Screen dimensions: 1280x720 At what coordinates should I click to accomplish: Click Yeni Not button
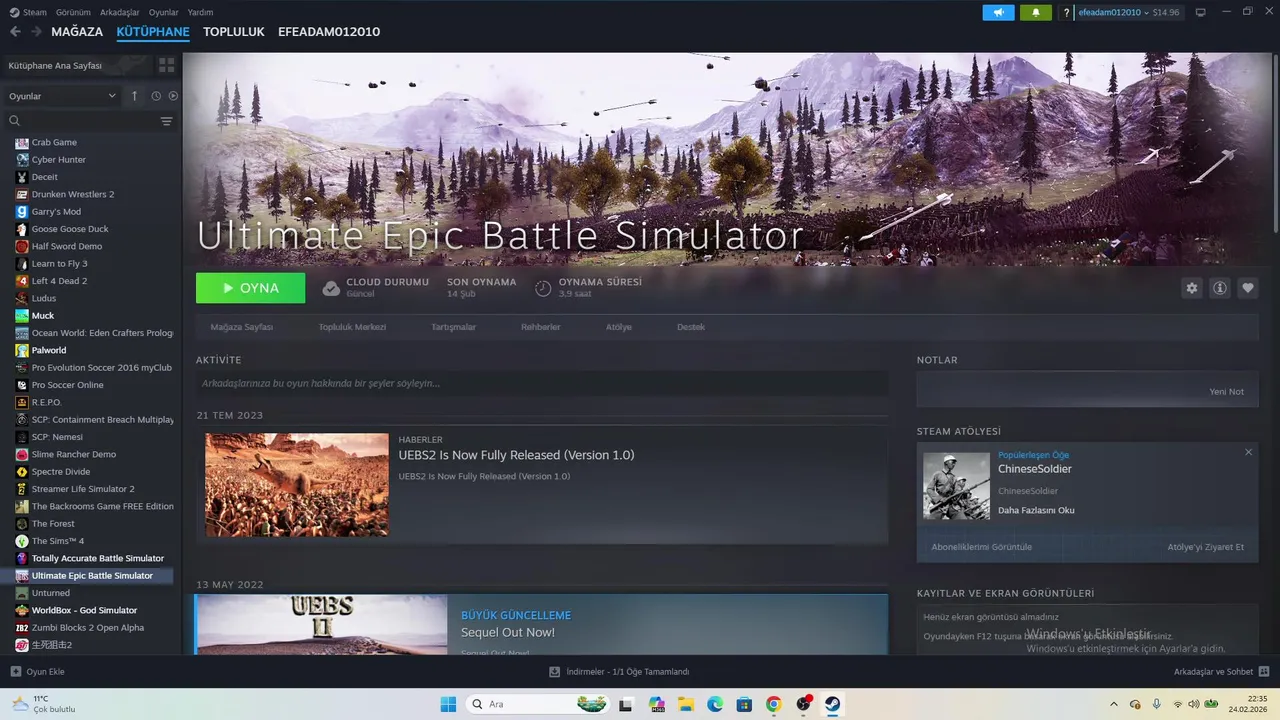pyautogui.click(x=1227, y=392)
